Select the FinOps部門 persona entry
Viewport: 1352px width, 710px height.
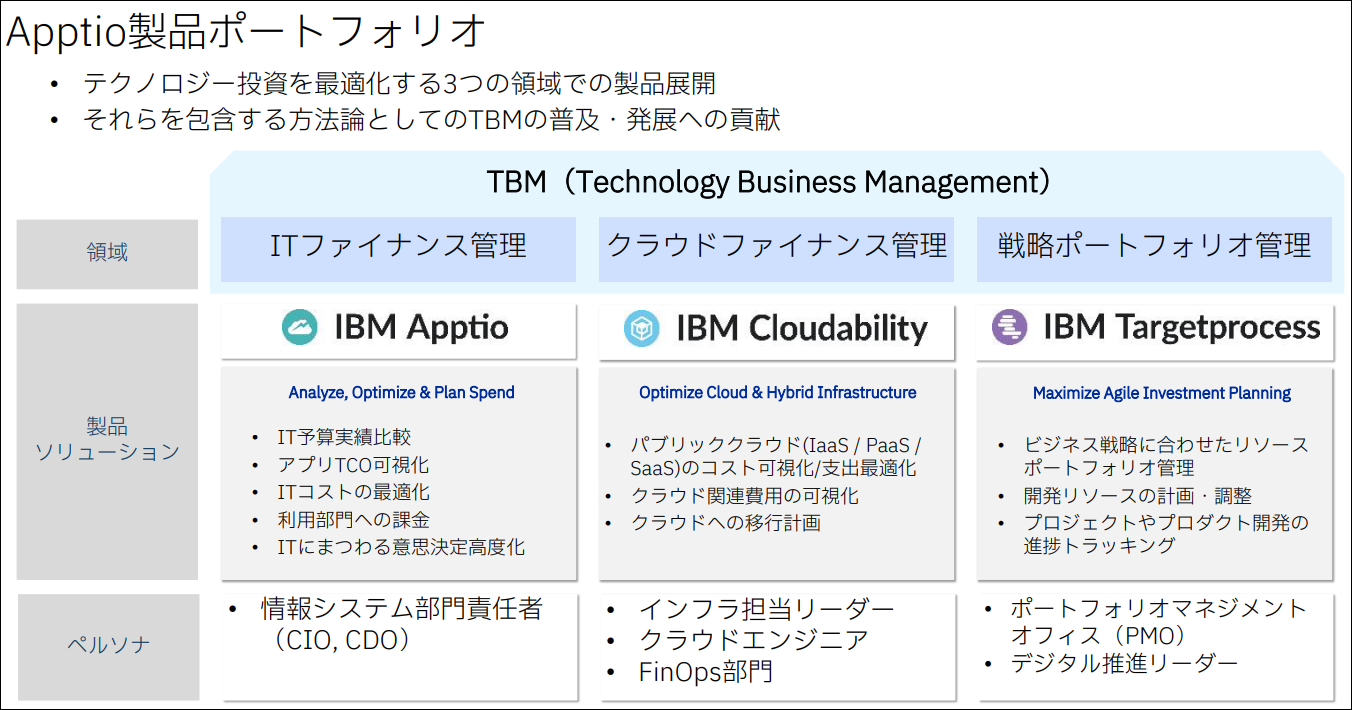click(706, 672)
